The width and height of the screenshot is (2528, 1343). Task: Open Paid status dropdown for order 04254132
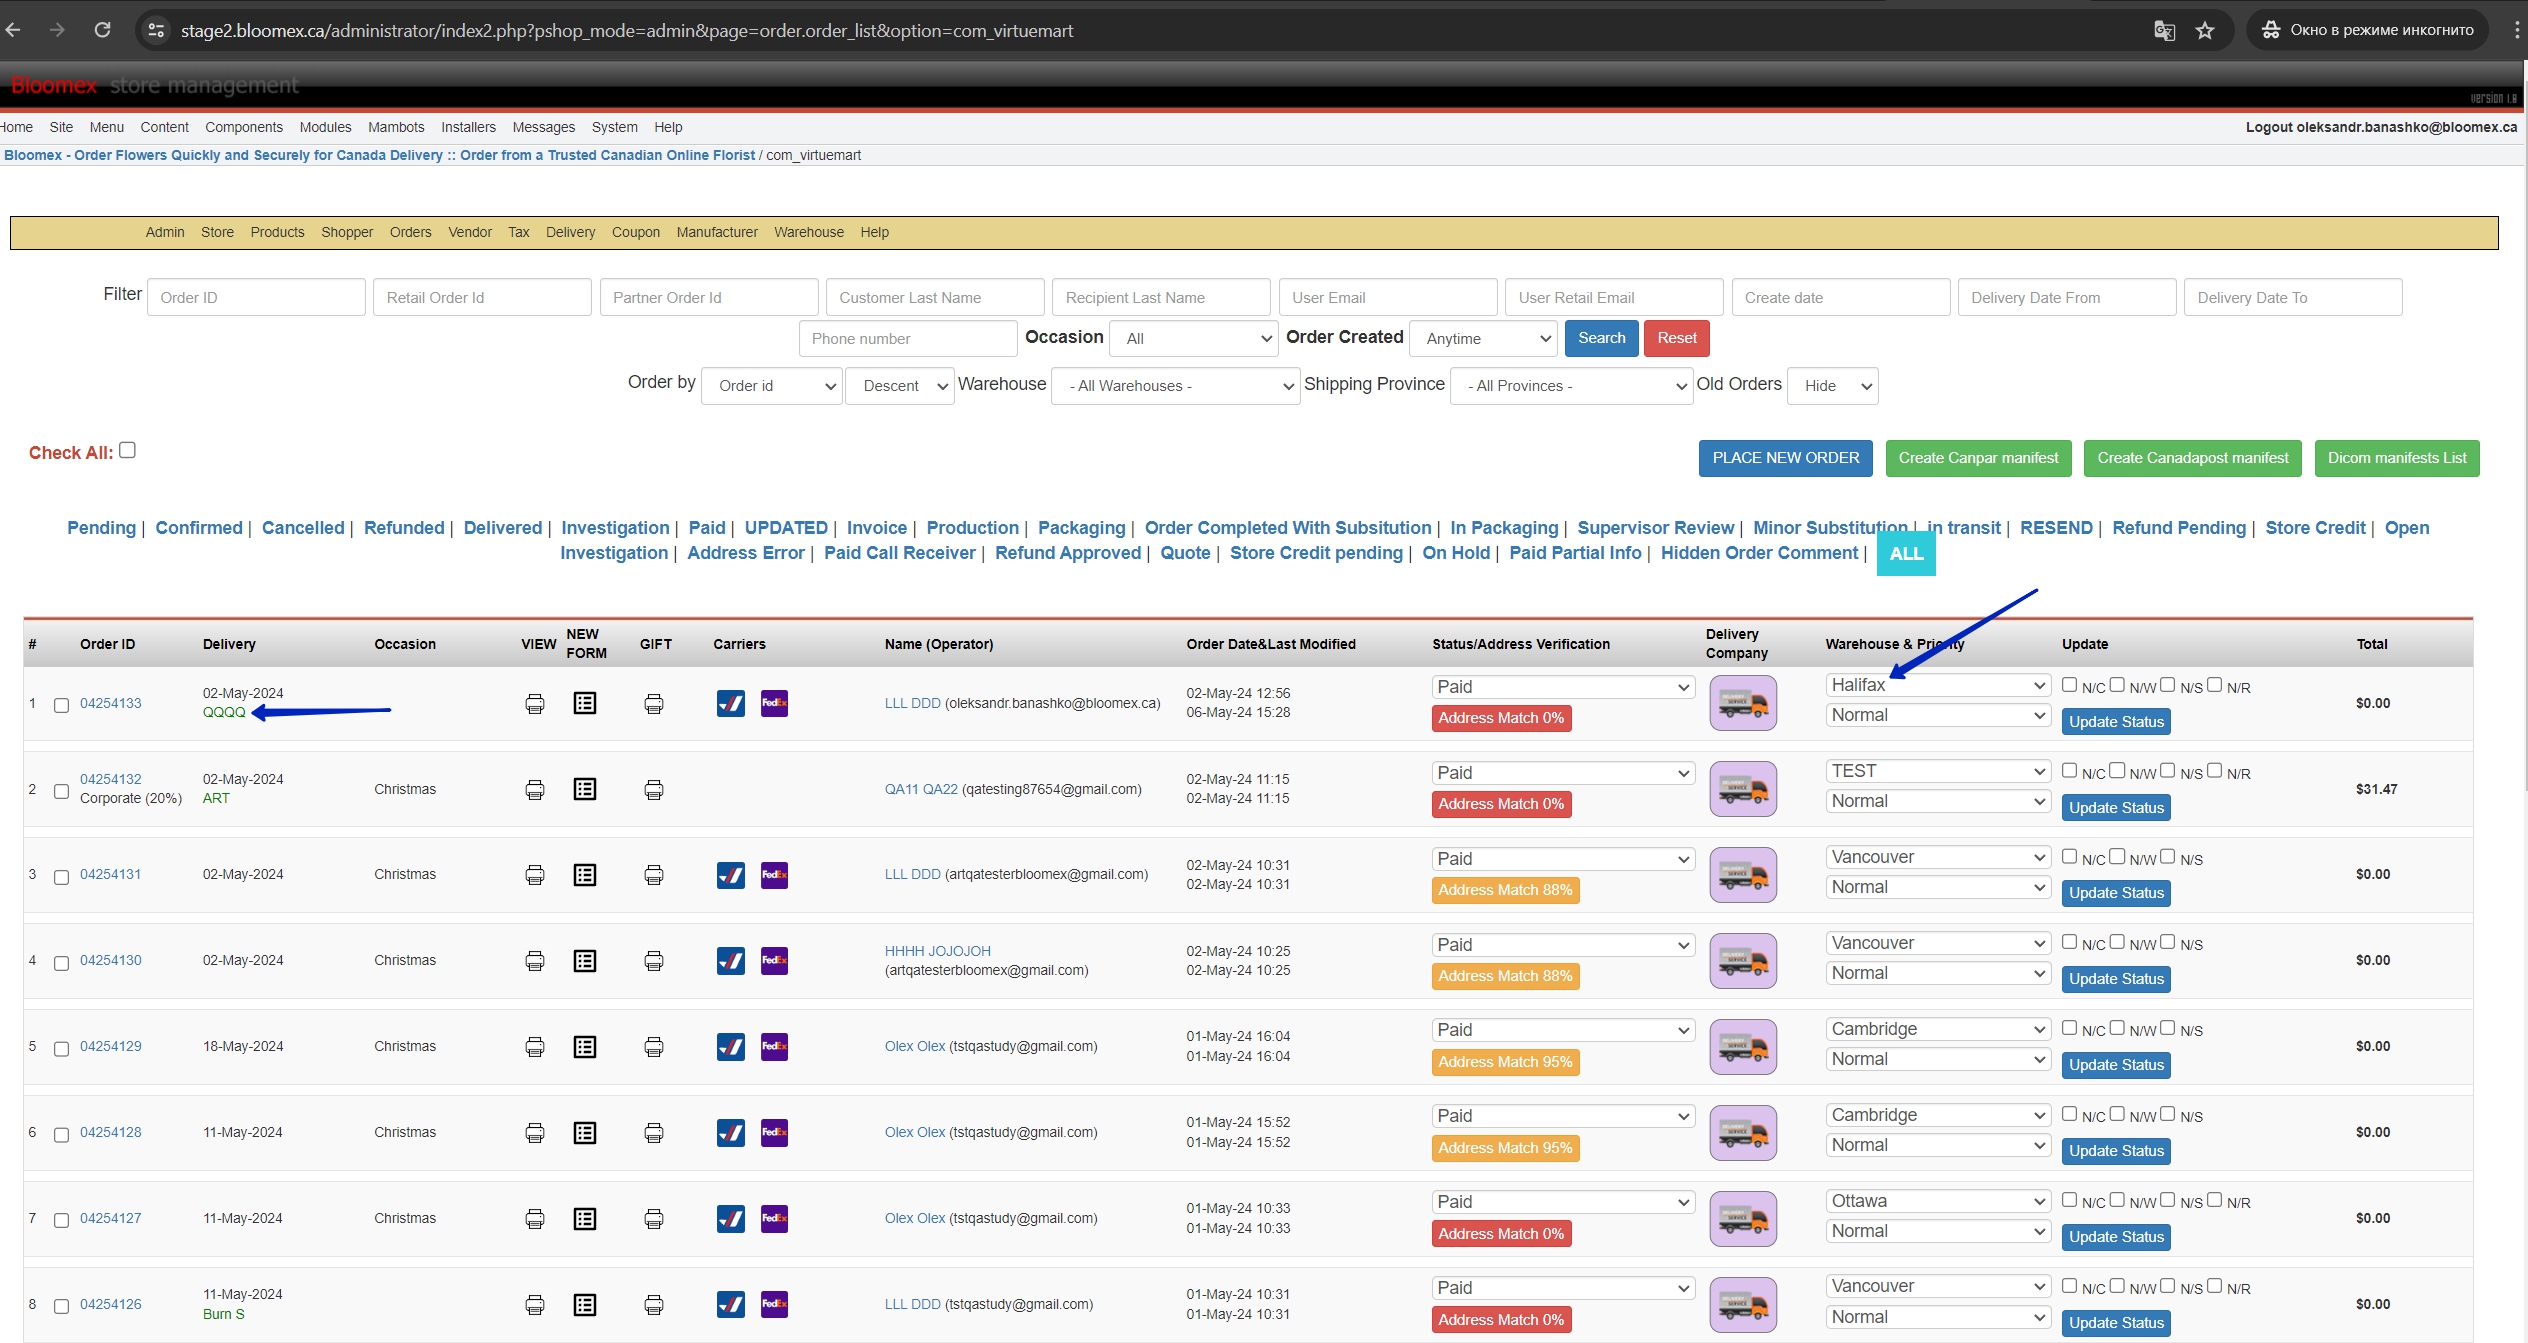[x=1563, y=773]
